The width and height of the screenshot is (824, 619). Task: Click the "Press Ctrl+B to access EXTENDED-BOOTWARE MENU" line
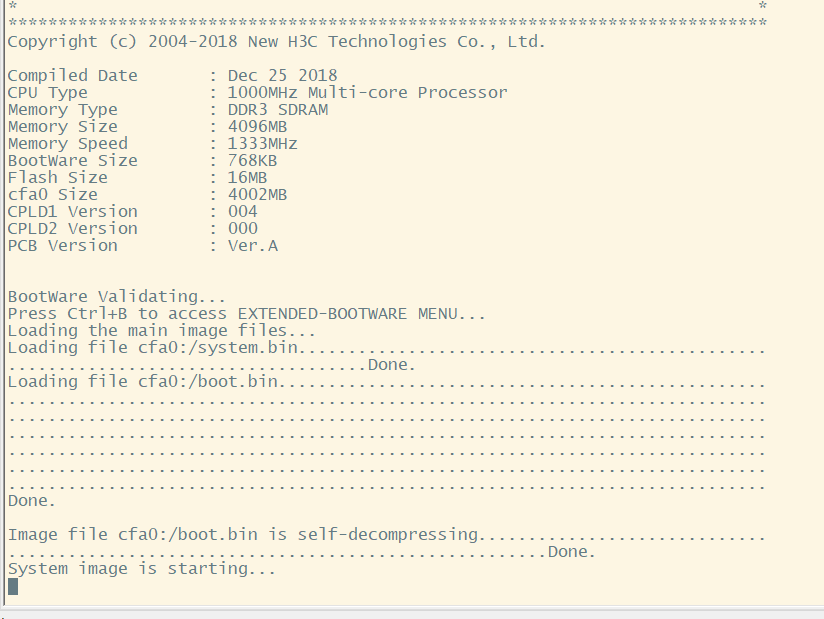246,314
